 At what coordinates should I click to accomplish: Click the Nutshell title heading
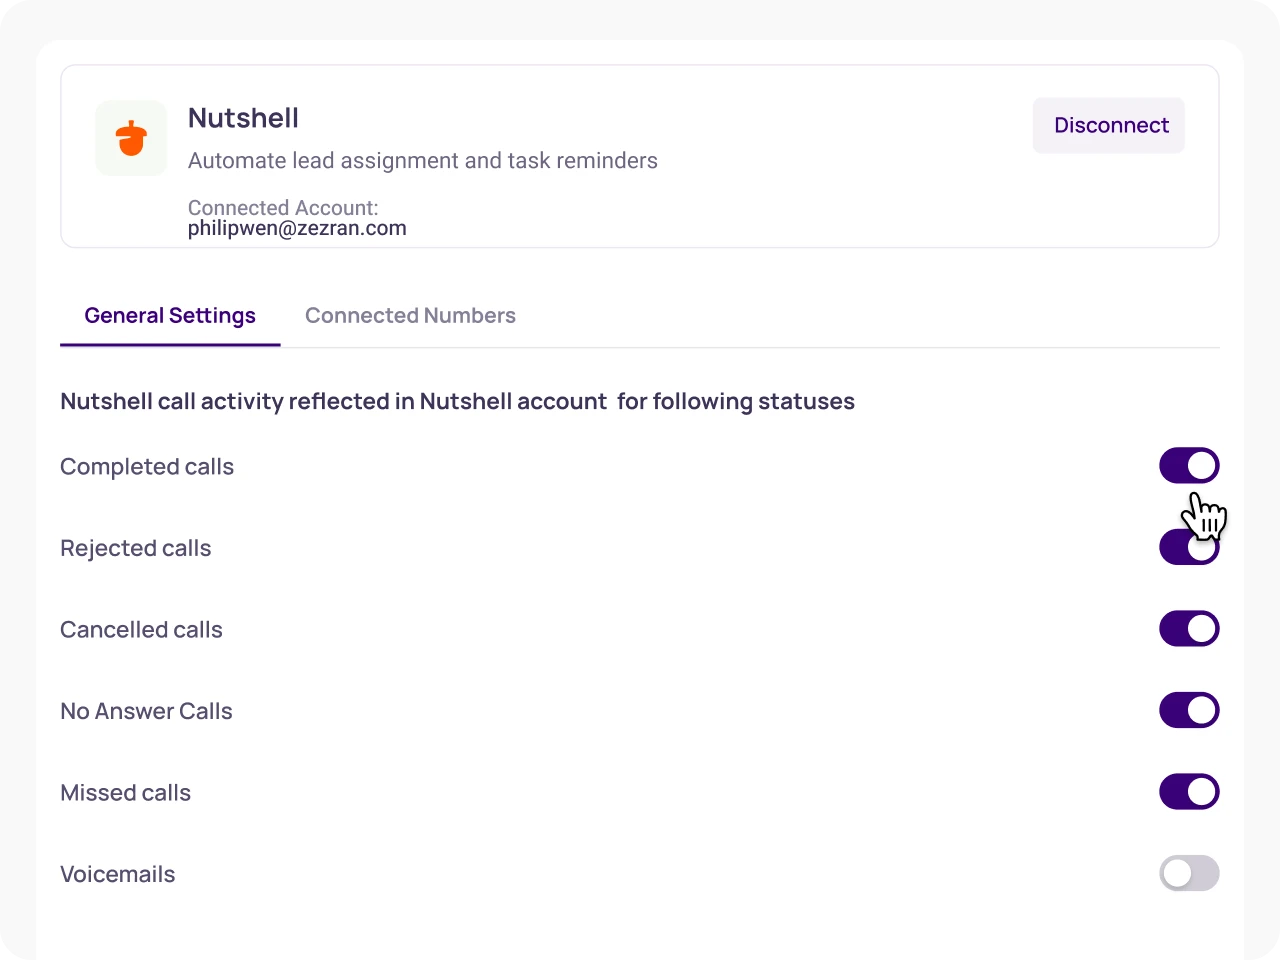243,118
